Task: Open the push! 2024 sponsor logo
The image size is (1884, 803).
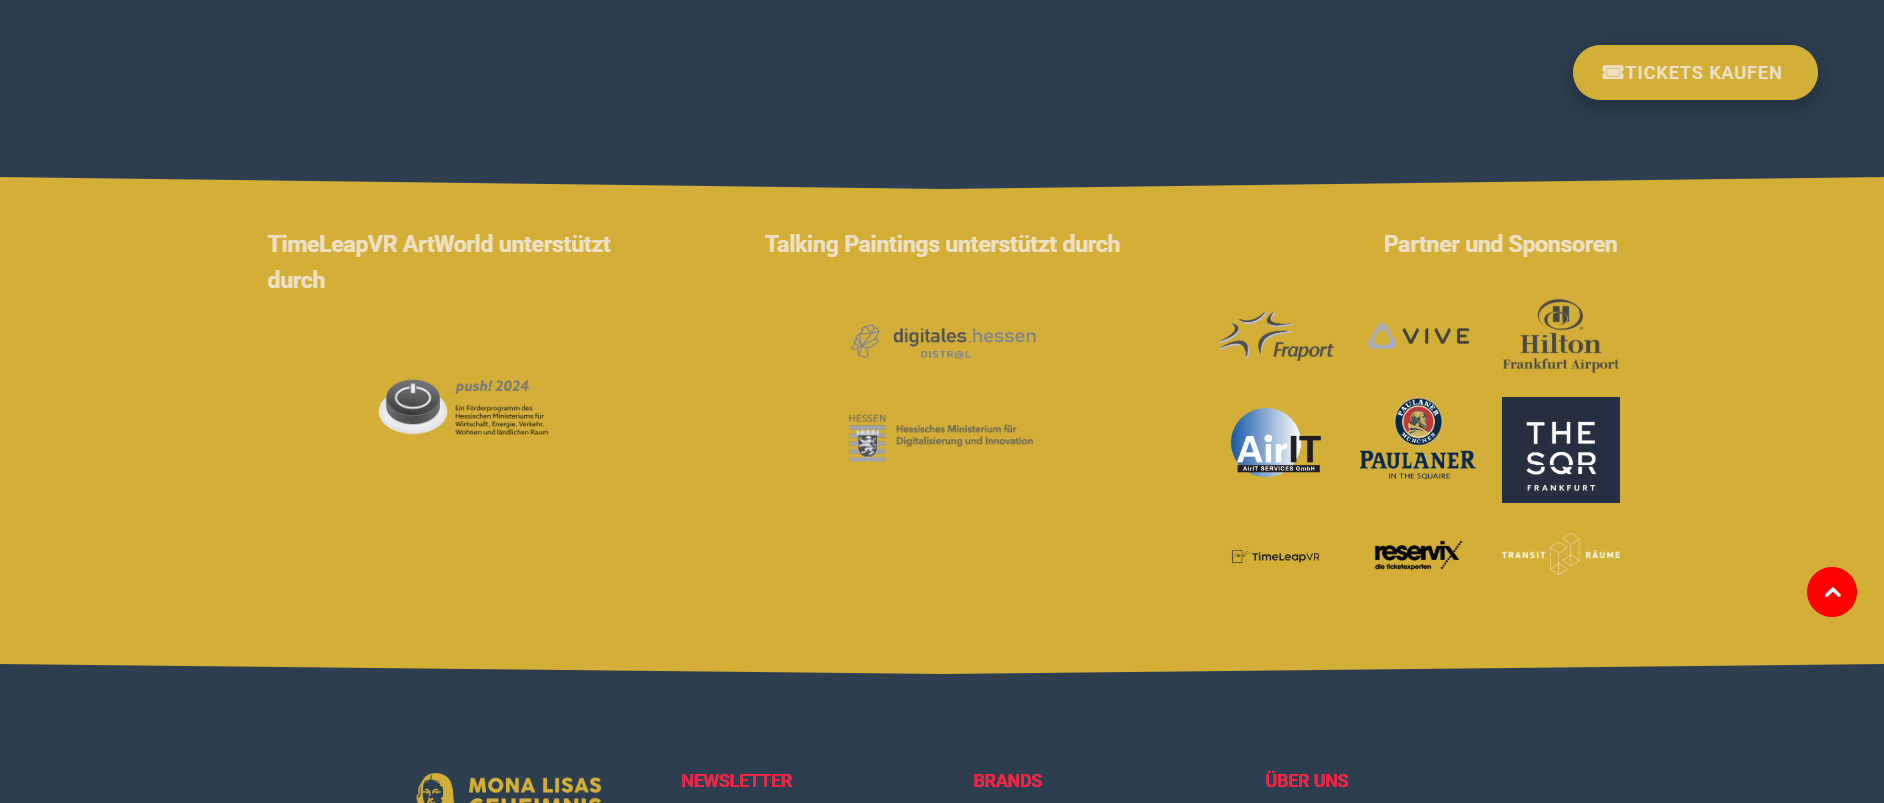Action: click(463, 407)
